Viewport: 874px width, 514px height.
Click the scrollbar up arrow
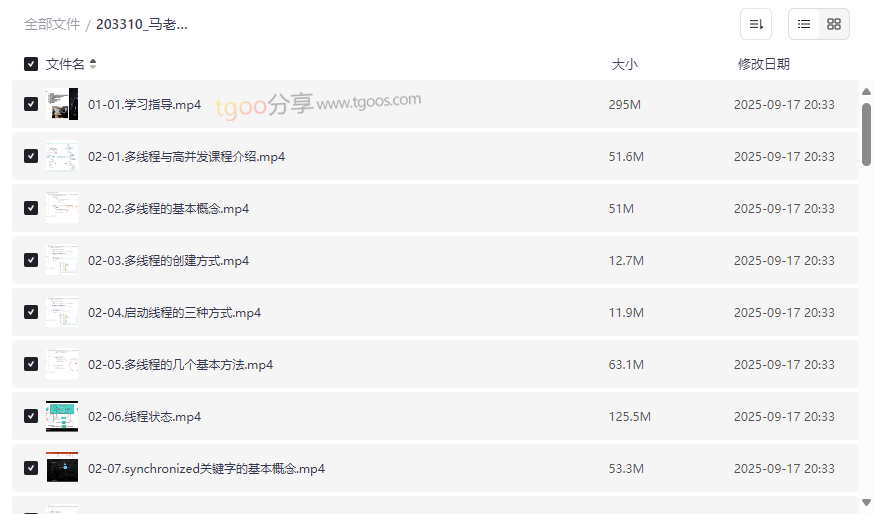pyautogui.click(x=866, y=92)
